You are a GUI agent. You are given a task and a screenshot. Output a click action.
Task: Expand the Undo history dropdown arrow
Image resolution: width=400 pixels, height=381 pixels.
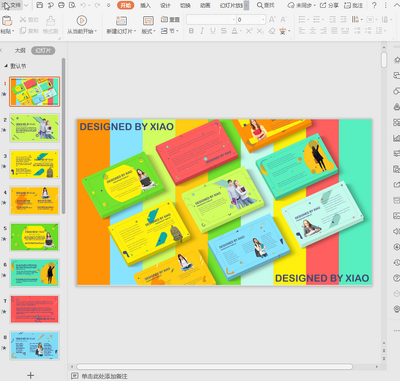coord(89,5)
